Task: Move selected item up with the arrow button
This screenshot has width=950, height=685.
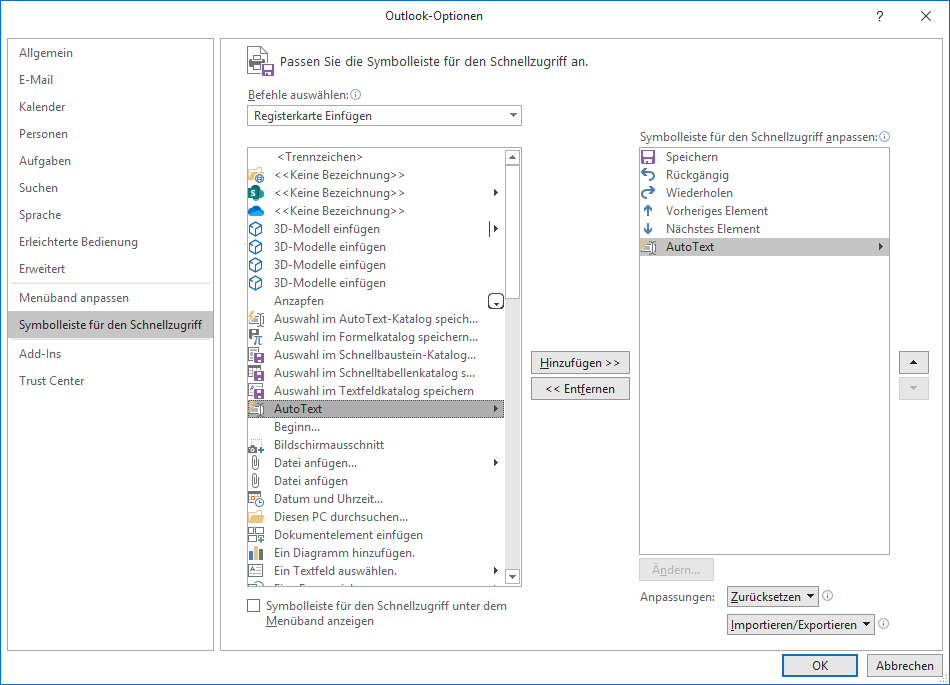Action: [914, 362]
